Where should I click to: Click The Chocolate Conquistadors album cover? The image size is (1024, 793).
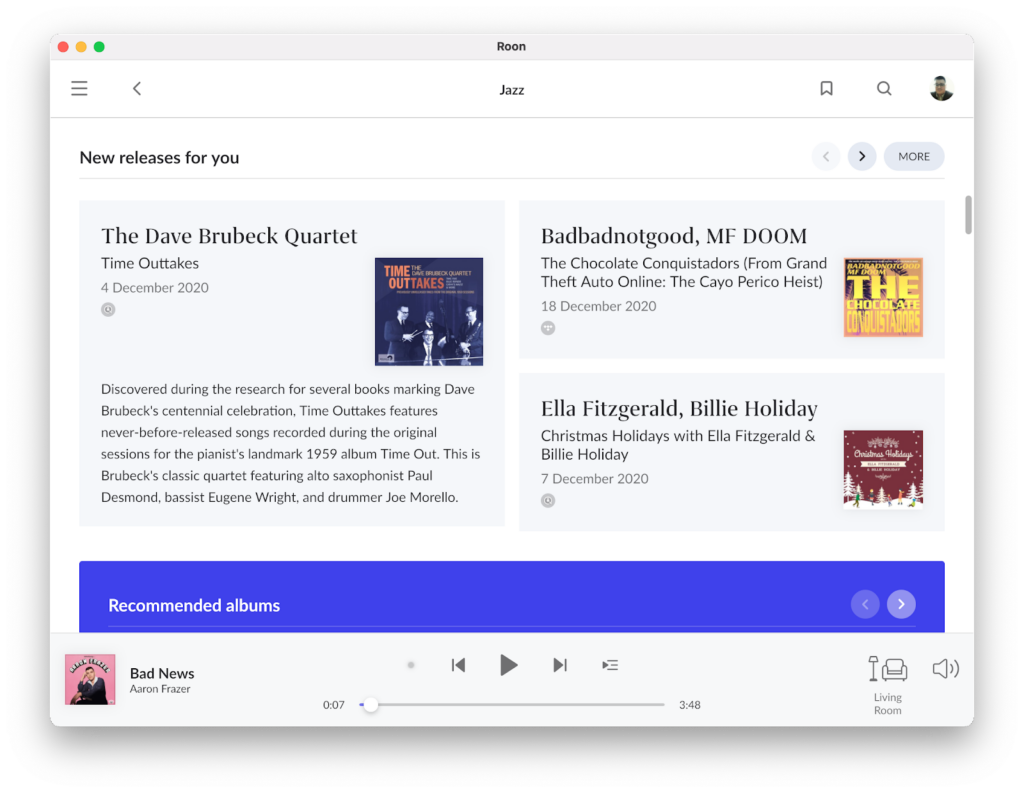(883, 297)
